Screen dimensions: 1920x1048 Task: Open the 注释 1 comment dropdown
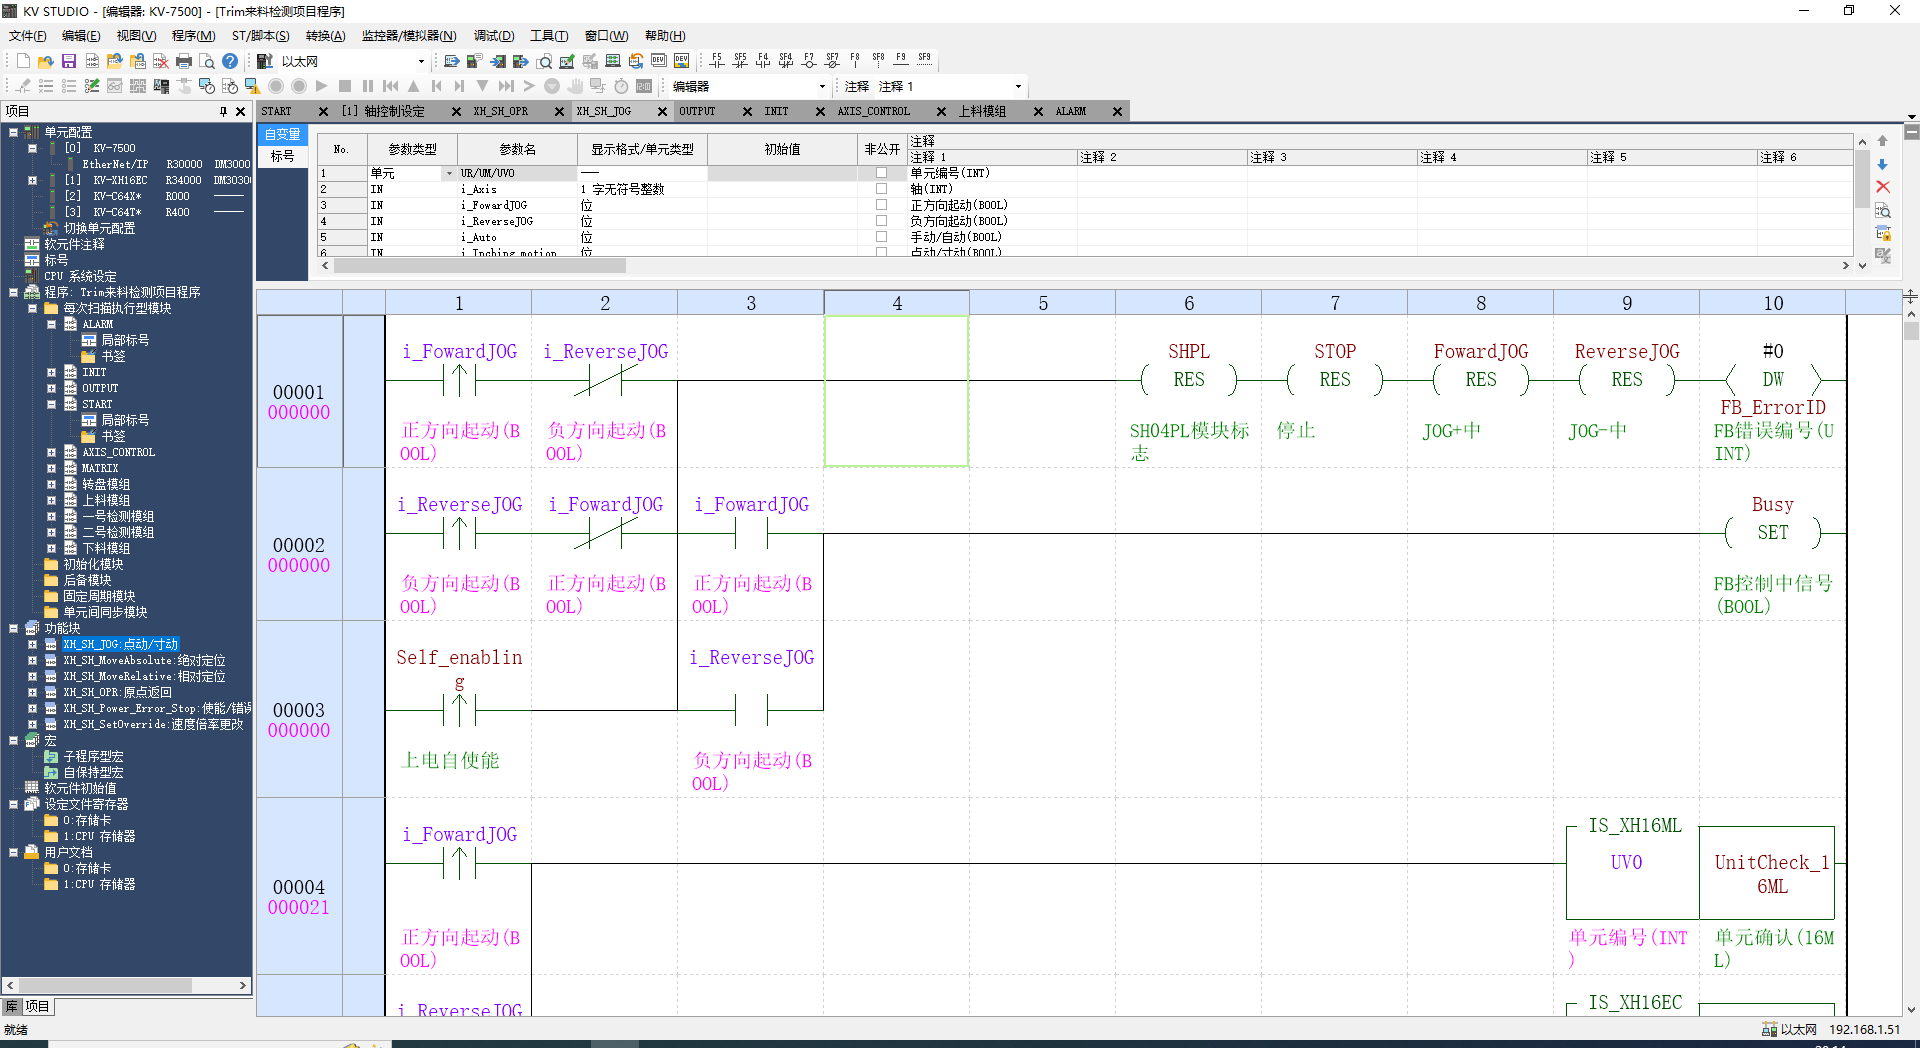click(1018, 86)
